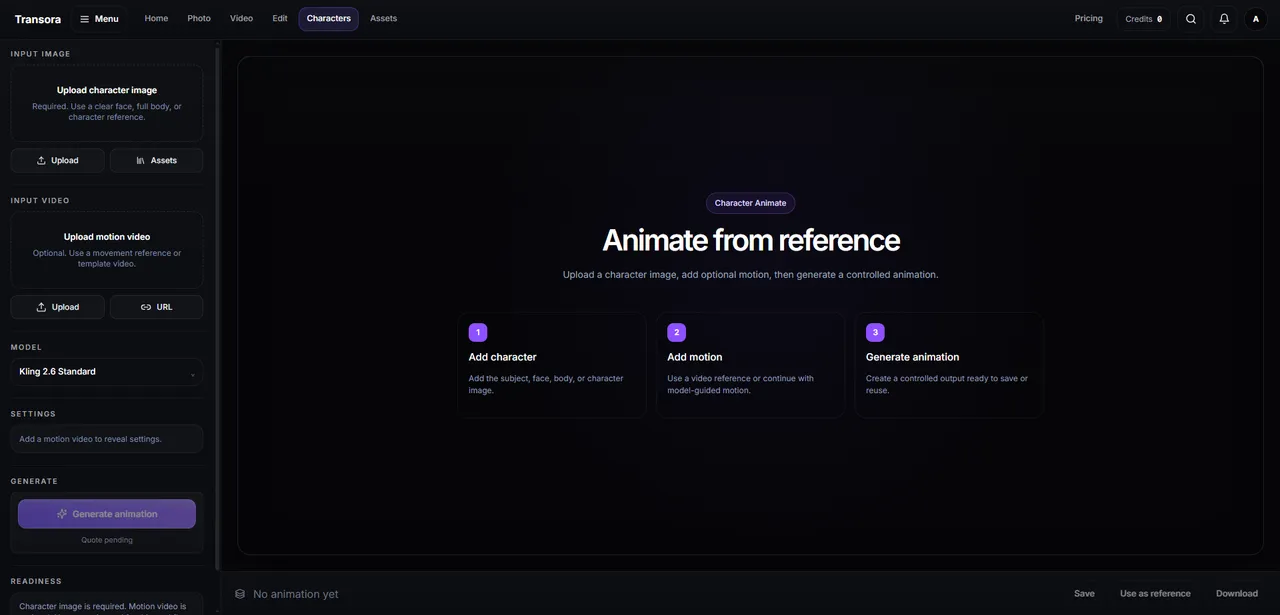This screenshot has height=615, width=1280.
Task: Click the step 1 number badge
Action: tap(478, 332)
